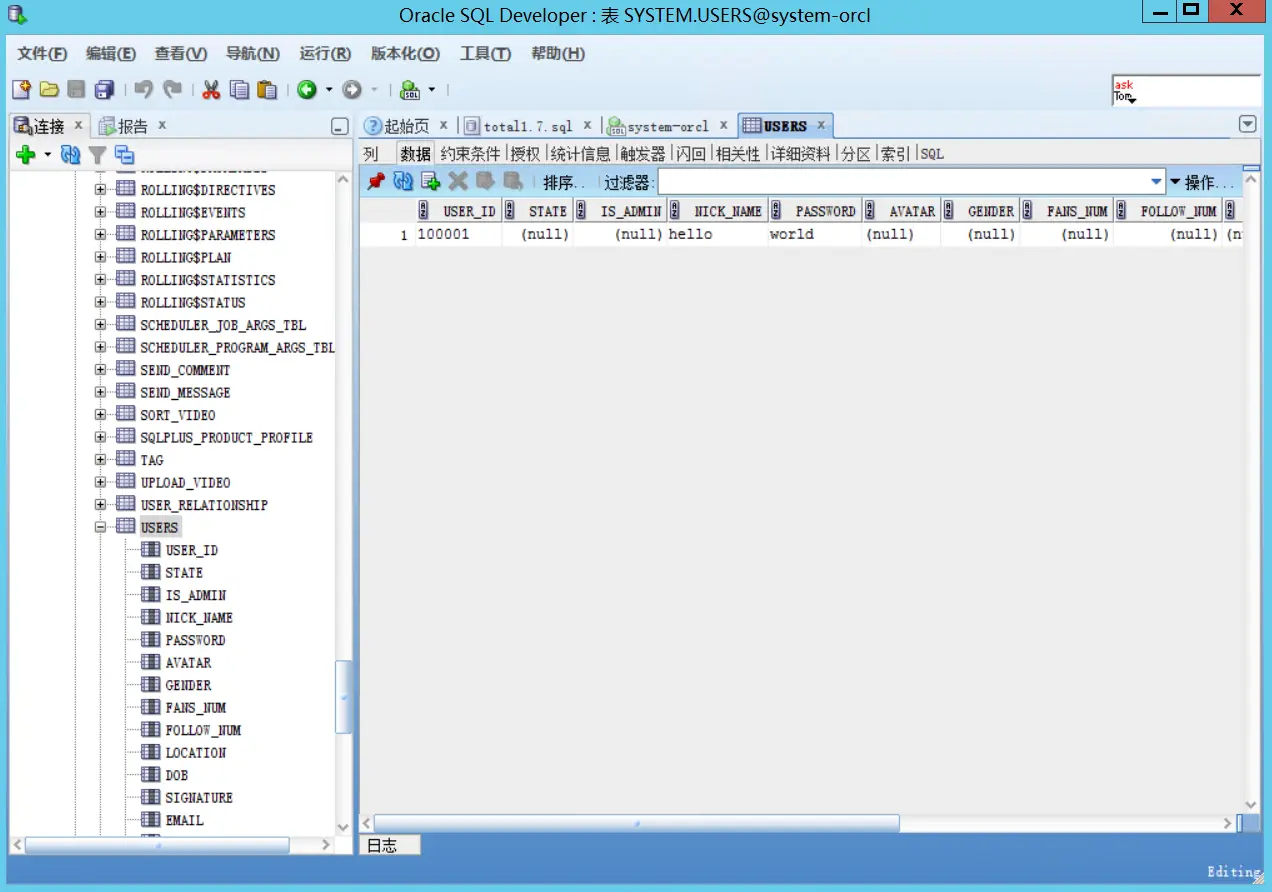Click the Commit Changes icon

point(485,181)
